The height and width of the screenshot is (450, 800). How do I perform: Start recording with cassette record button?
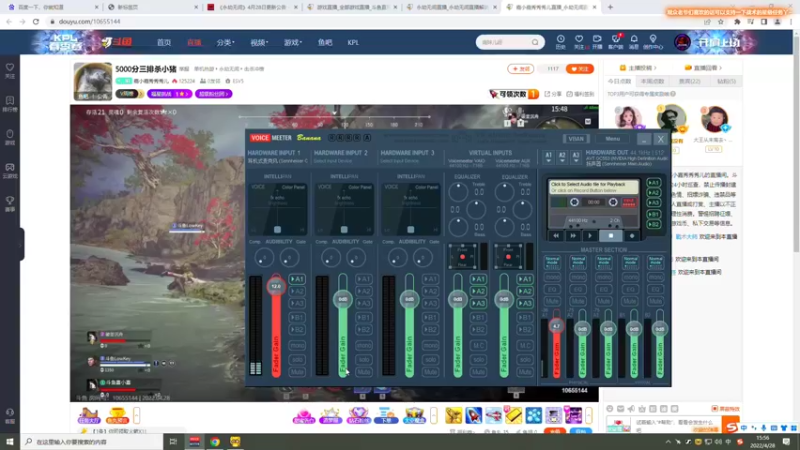(x=632, y=236)
